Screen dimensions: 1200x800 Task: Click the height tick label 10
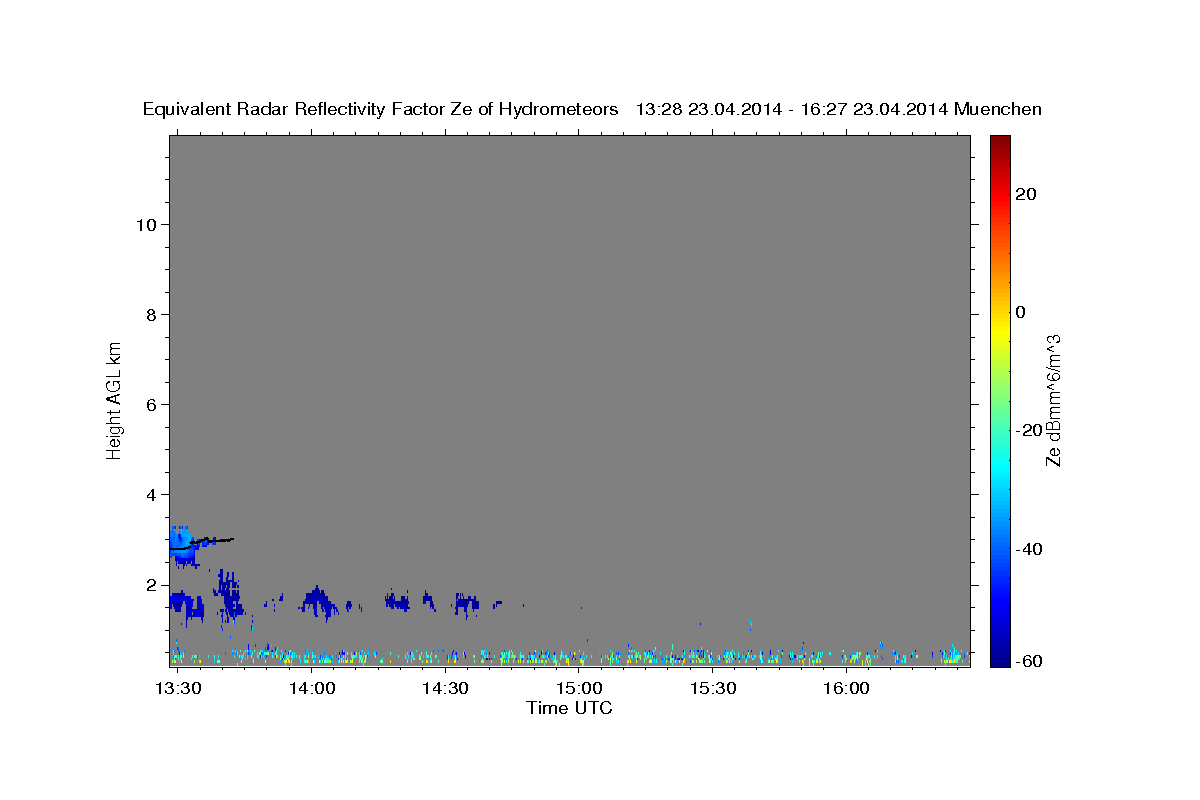[x=146, y=224]
